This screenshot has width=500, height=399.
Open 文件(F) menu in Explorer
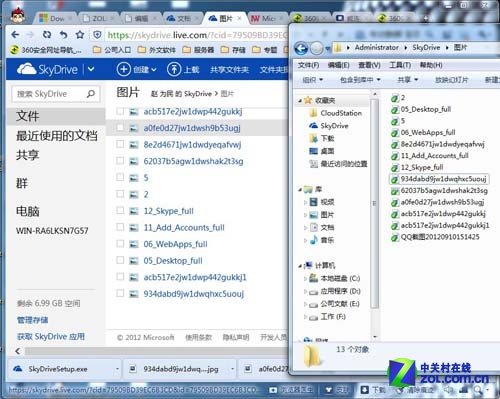click(308, 65)
